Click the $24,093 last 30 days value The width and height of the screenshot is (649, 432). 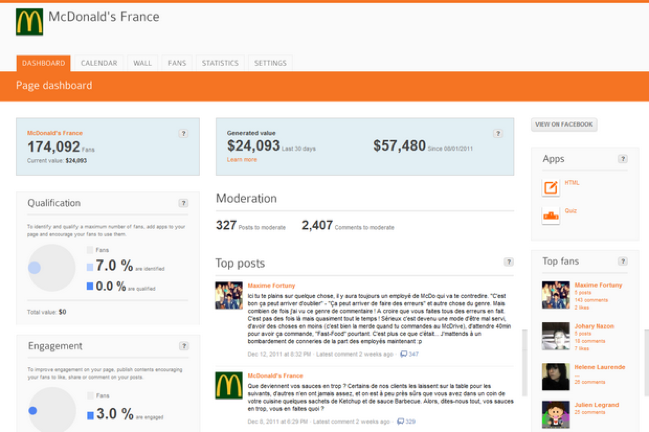pos(271,146)
